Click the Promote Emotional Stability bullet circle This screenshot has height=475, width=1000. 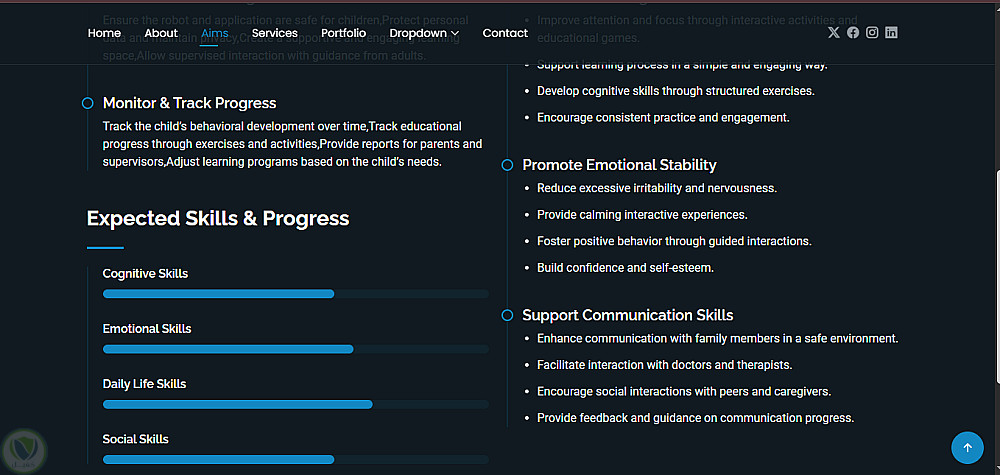tap(507, 165)
